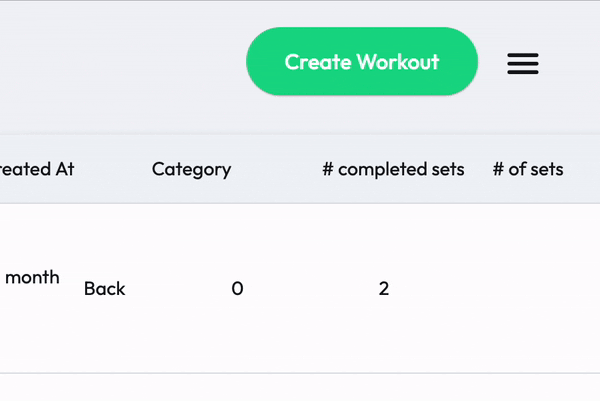Click empty space right of value 2
The image size is (600, 401).
point(500,289)
